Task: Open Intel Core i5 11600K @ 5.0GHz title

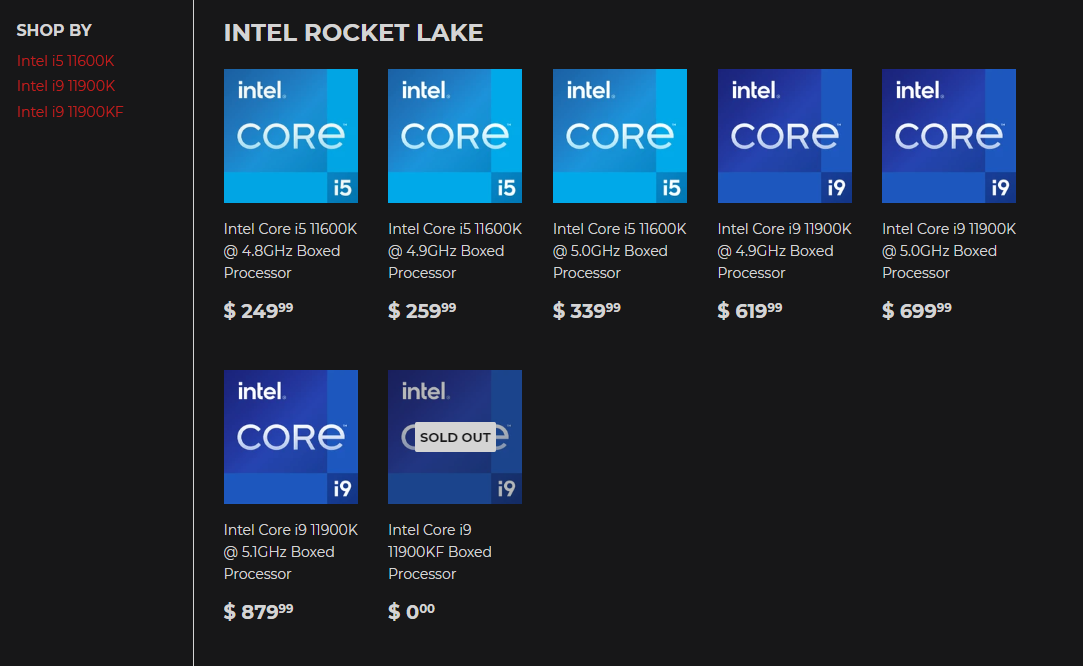Action: click(619, 251)
